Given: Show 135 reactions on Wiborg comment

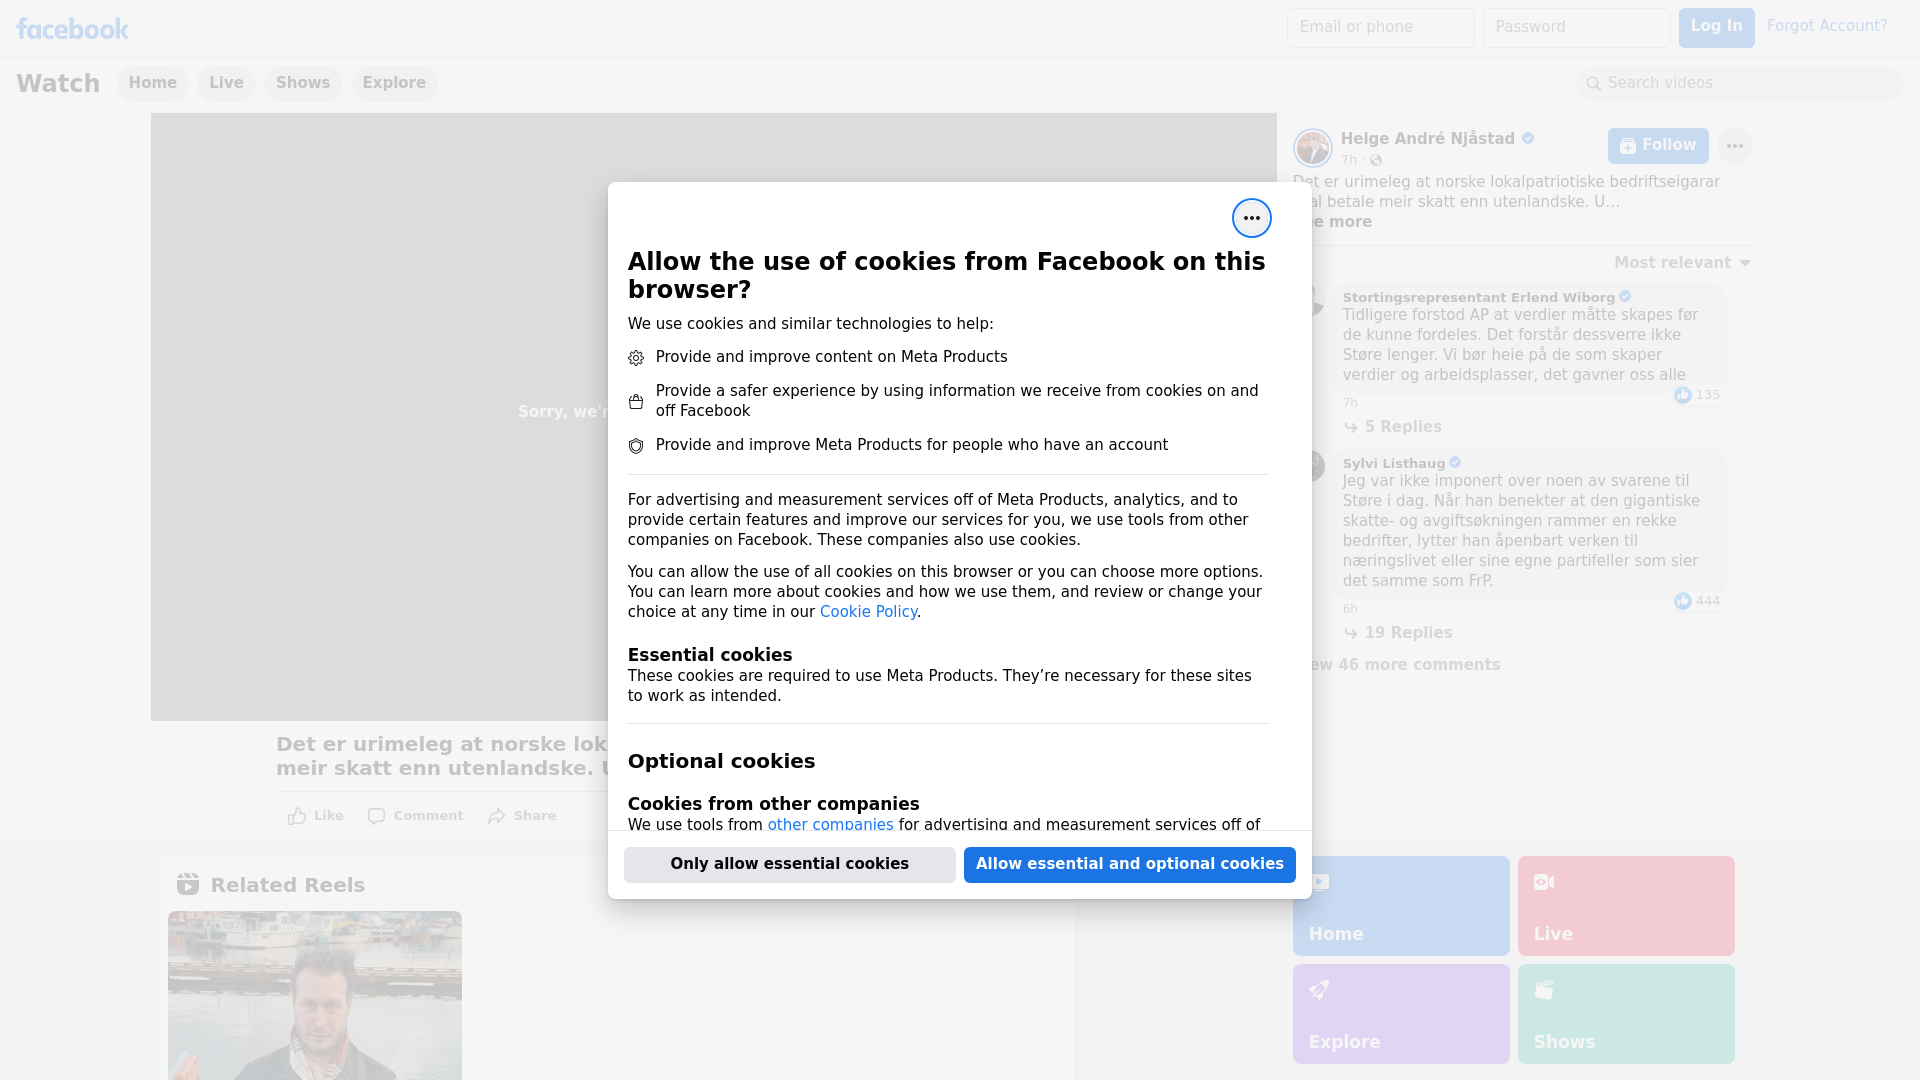Looking at the screenshot, I should point(1697,395).
